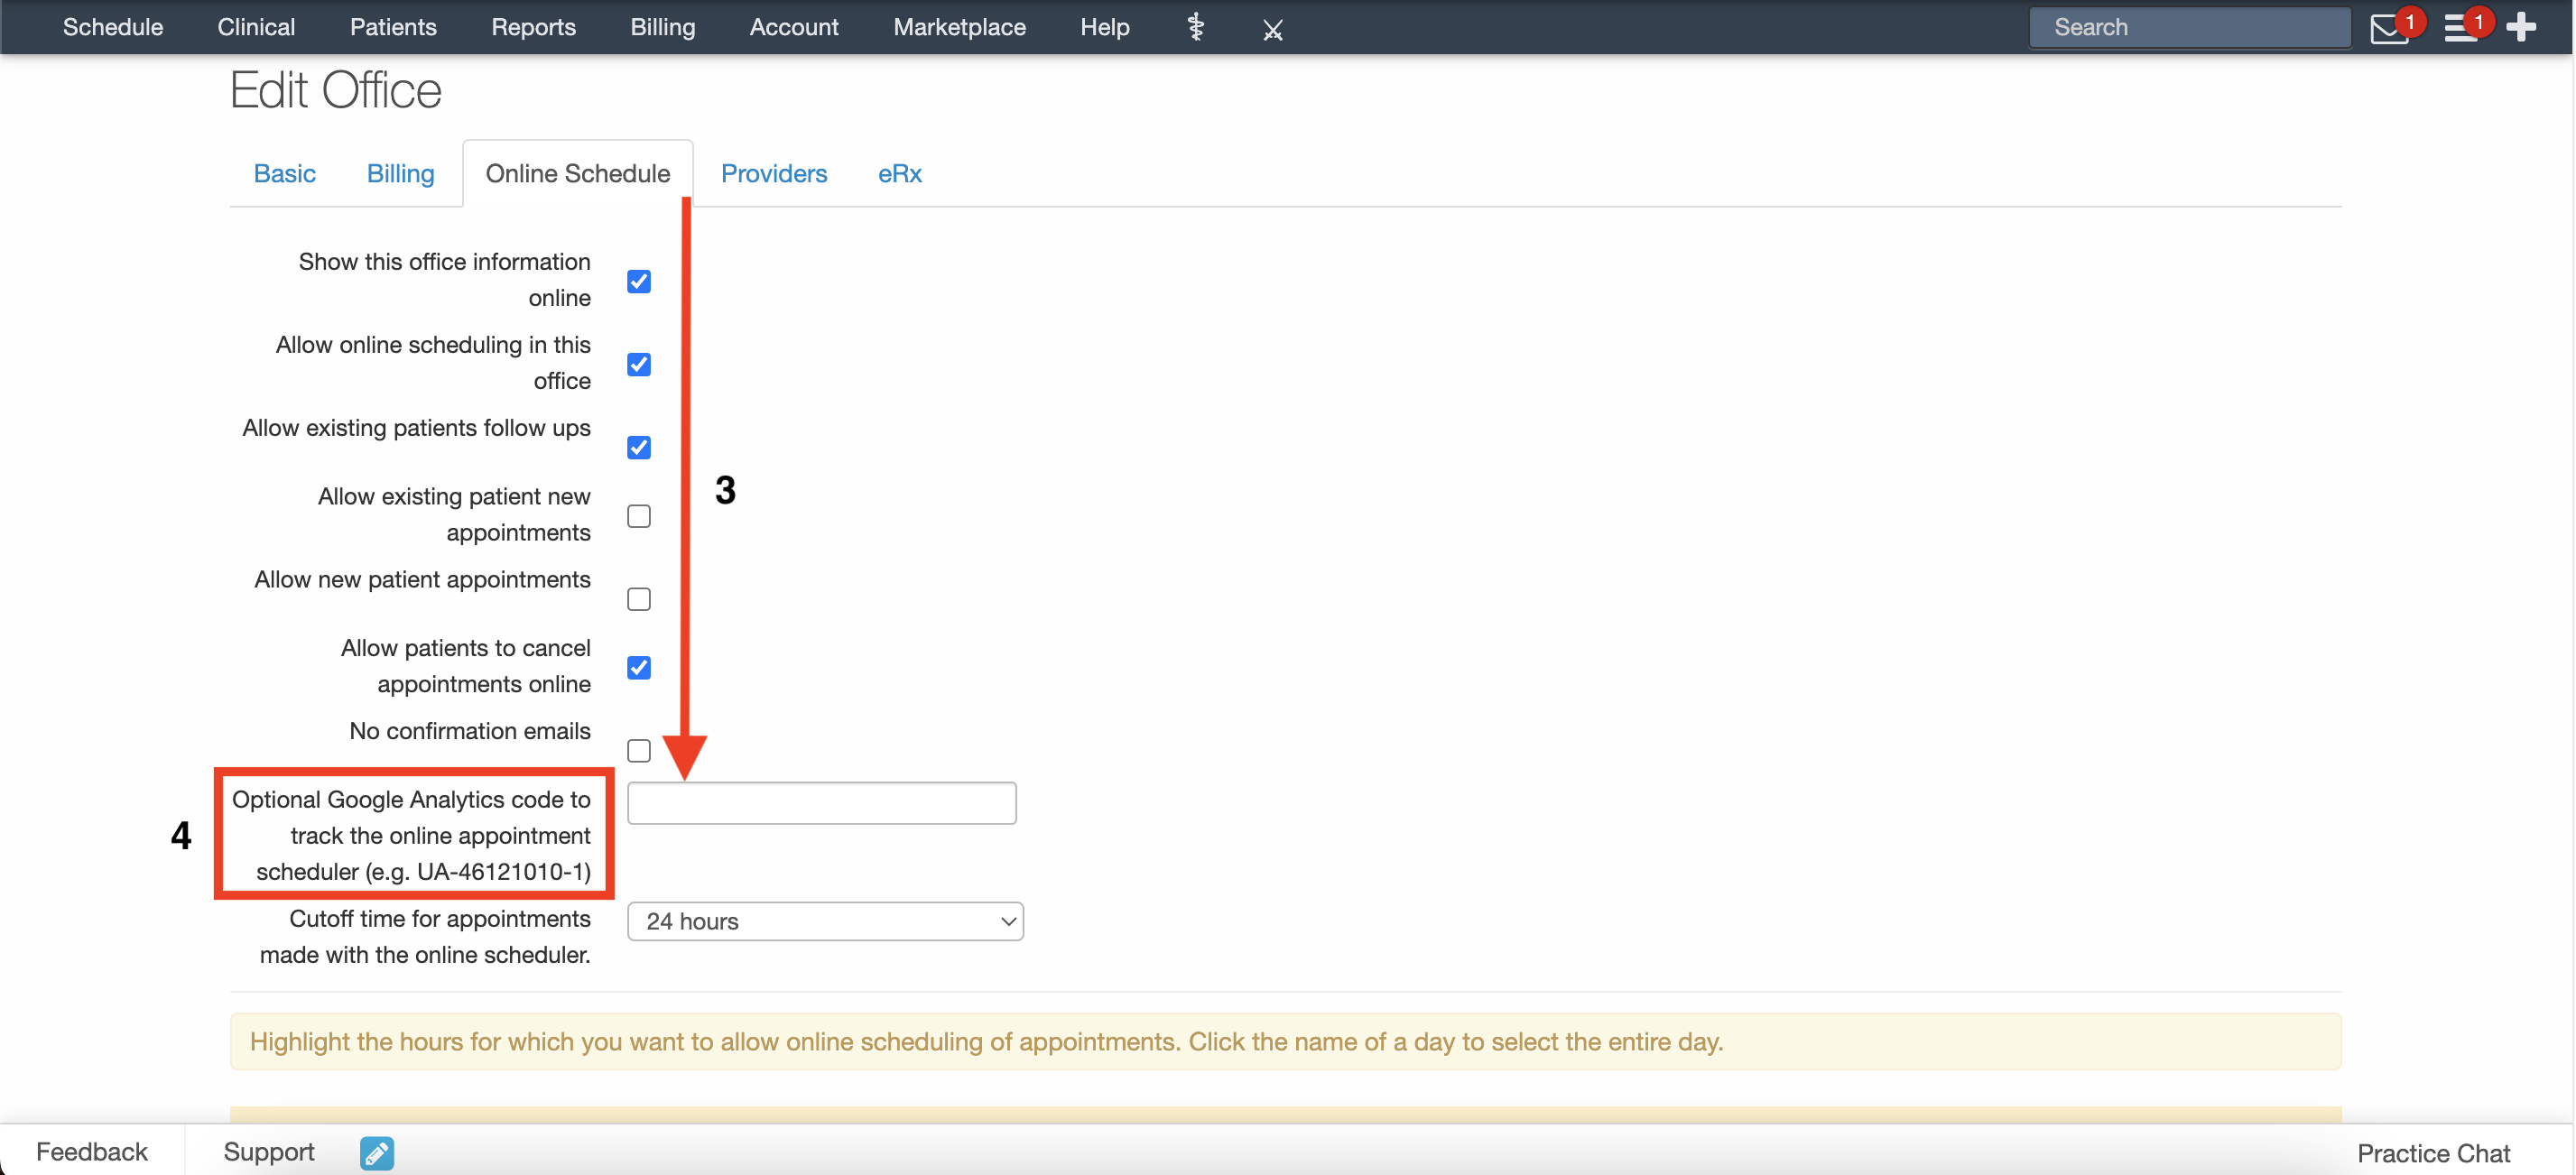2576x1175 pixels.
Task: Uncheck Allow existing patients follow ups
Action: [639, 447]
